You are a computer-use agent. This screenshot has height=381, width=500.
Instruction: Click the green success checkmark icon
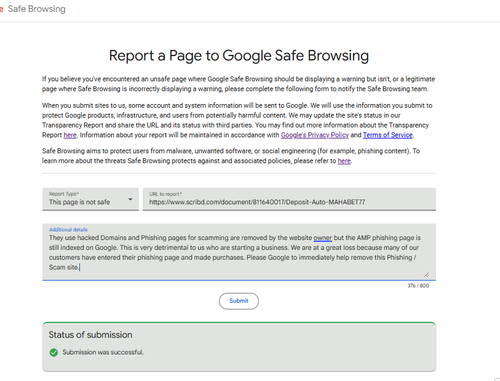tap(54, 352)
